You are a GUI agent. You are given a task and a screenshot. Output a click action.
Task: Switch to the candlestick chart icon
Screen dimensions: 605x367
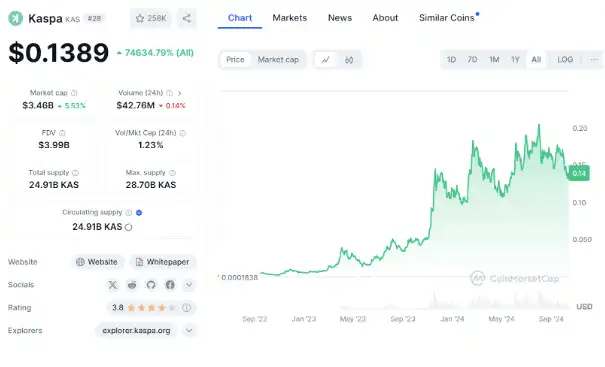point(349,60)
